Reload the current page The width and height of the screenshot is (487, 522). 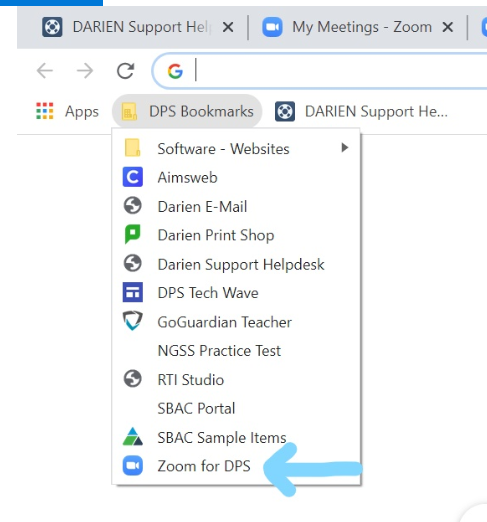[x=125, y=71]
